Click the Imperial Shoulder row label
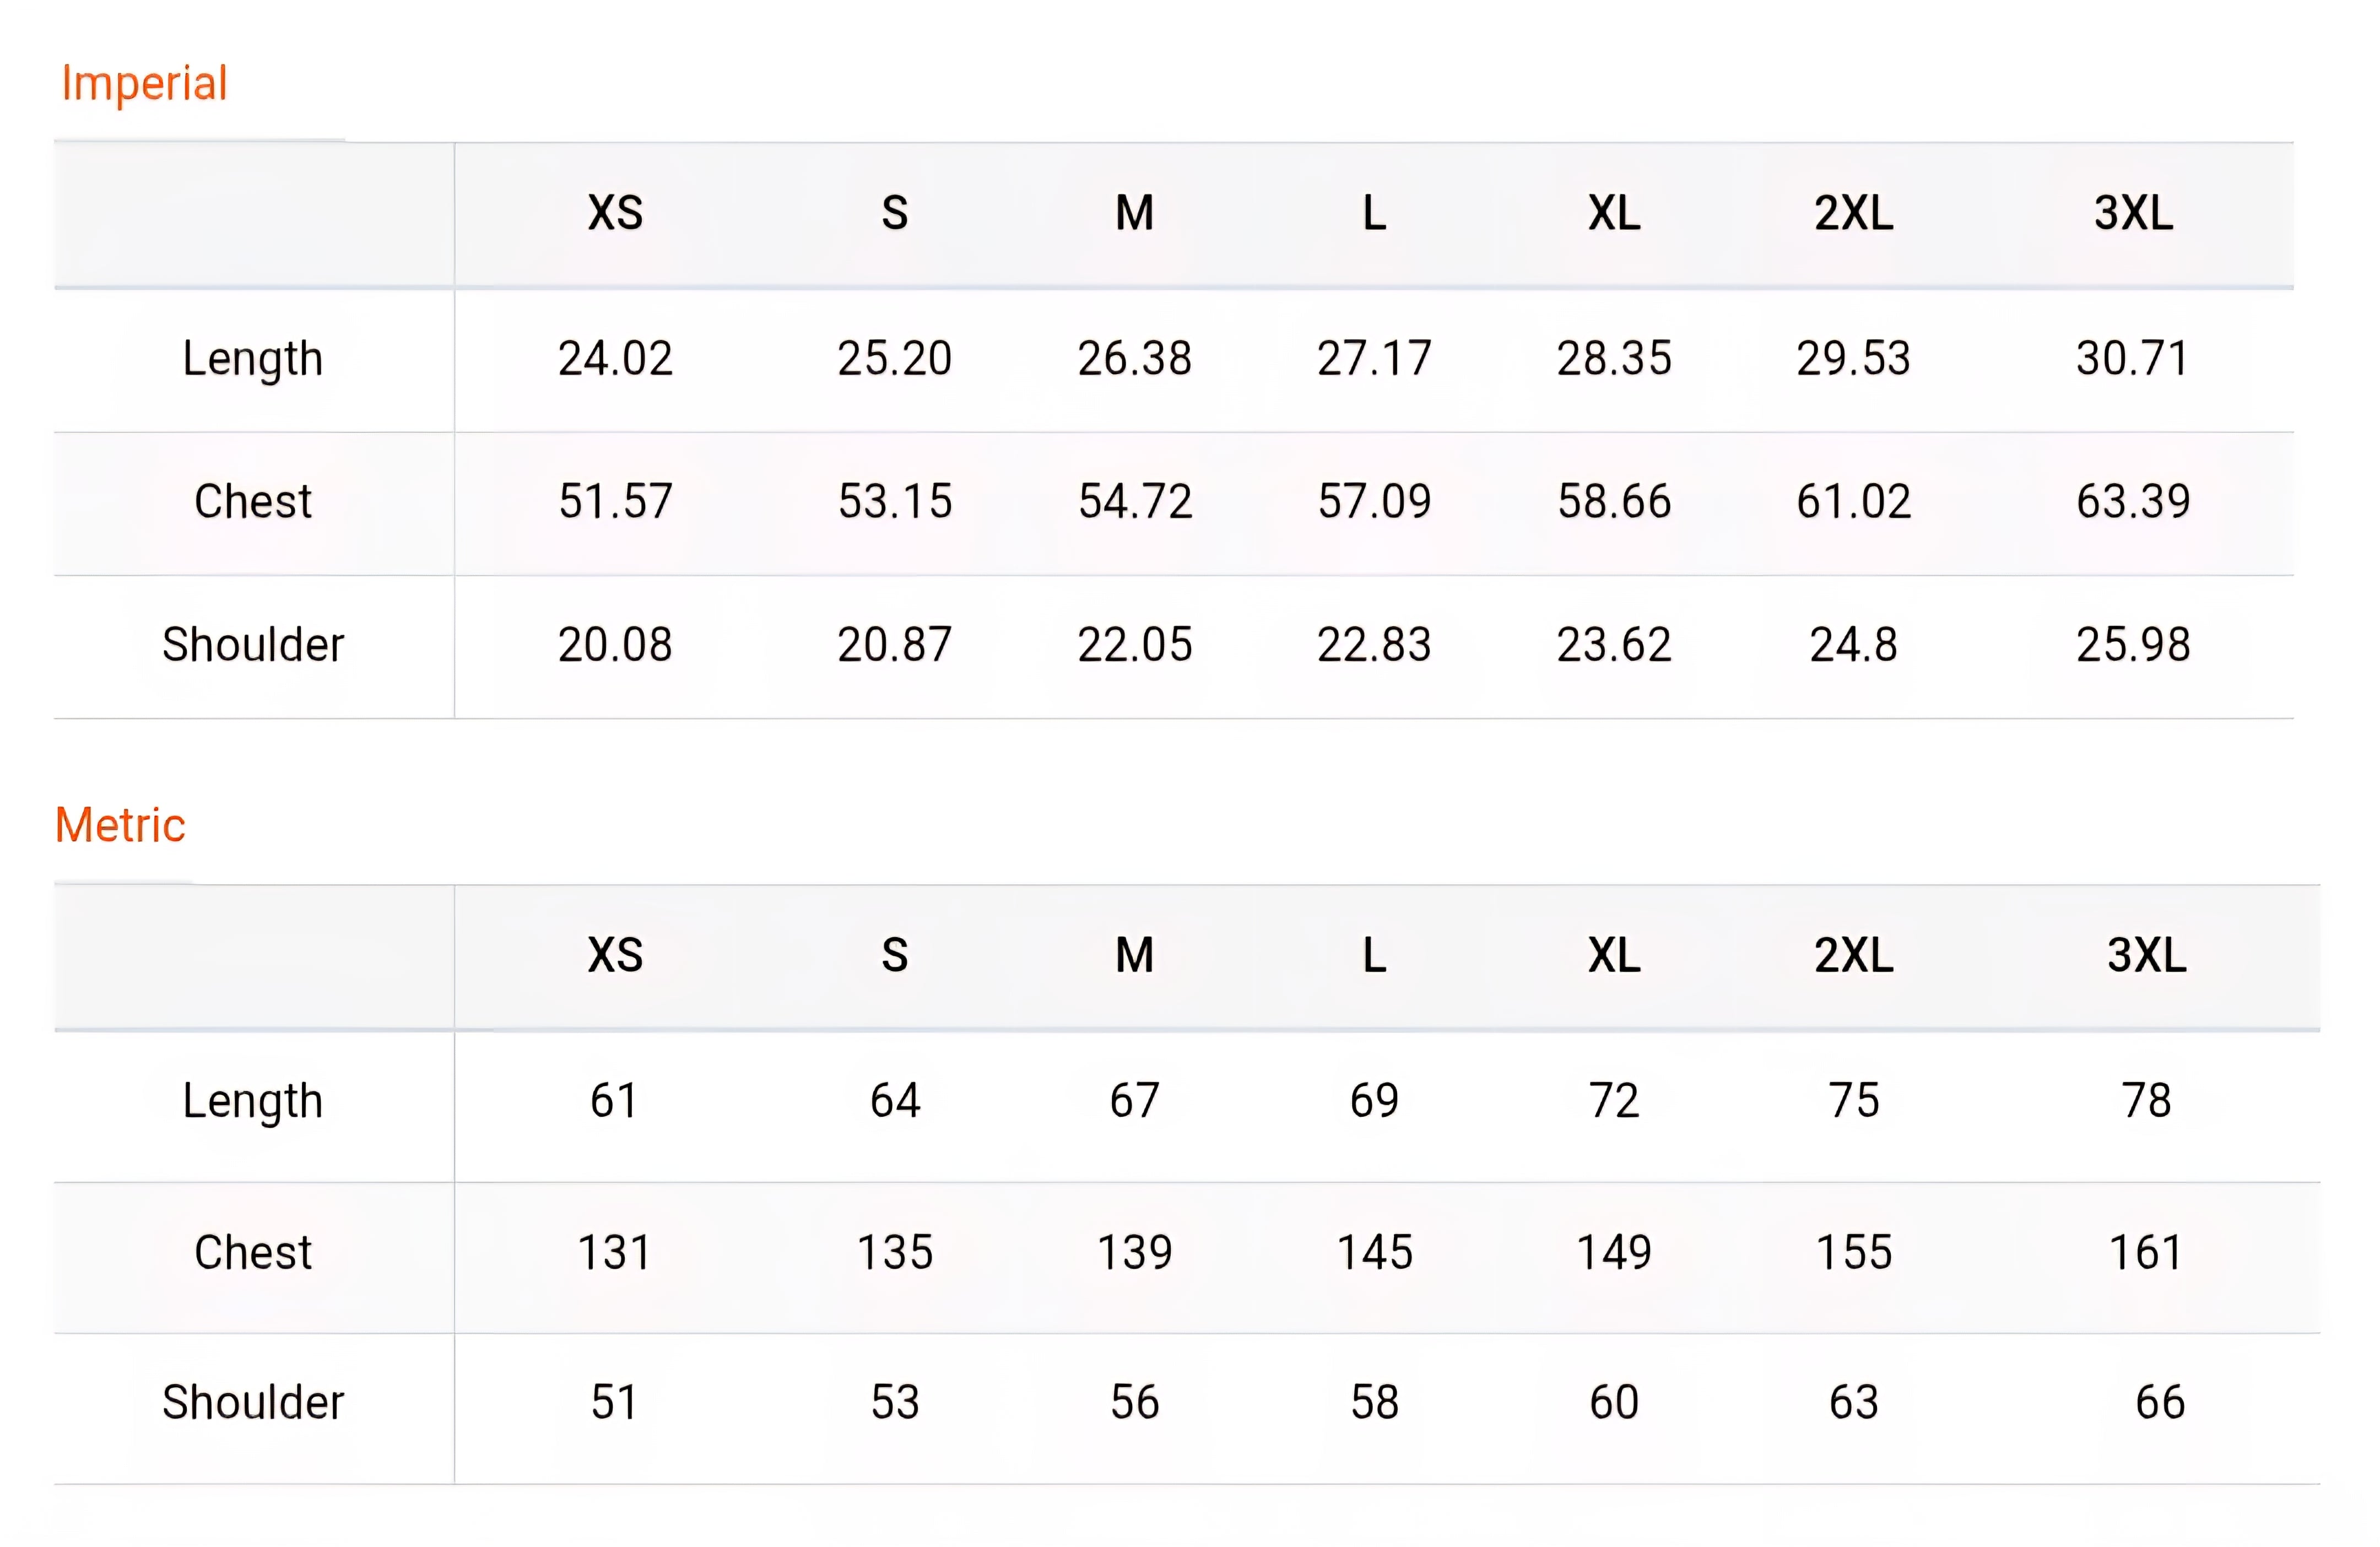This screenshot has width=2380, height=1547. tap(253, 644)
